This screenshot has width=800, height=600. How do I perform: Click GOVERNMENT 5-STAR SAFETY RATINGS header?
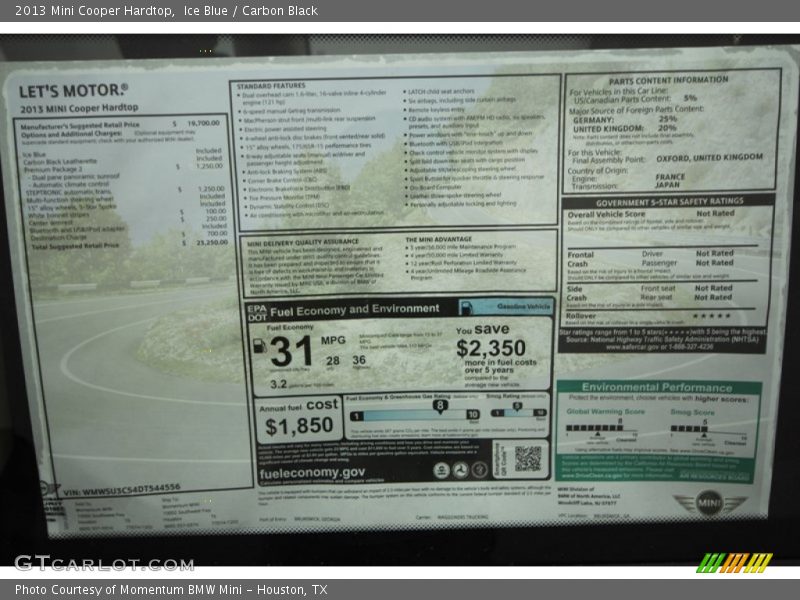click(x=669, y=202)
